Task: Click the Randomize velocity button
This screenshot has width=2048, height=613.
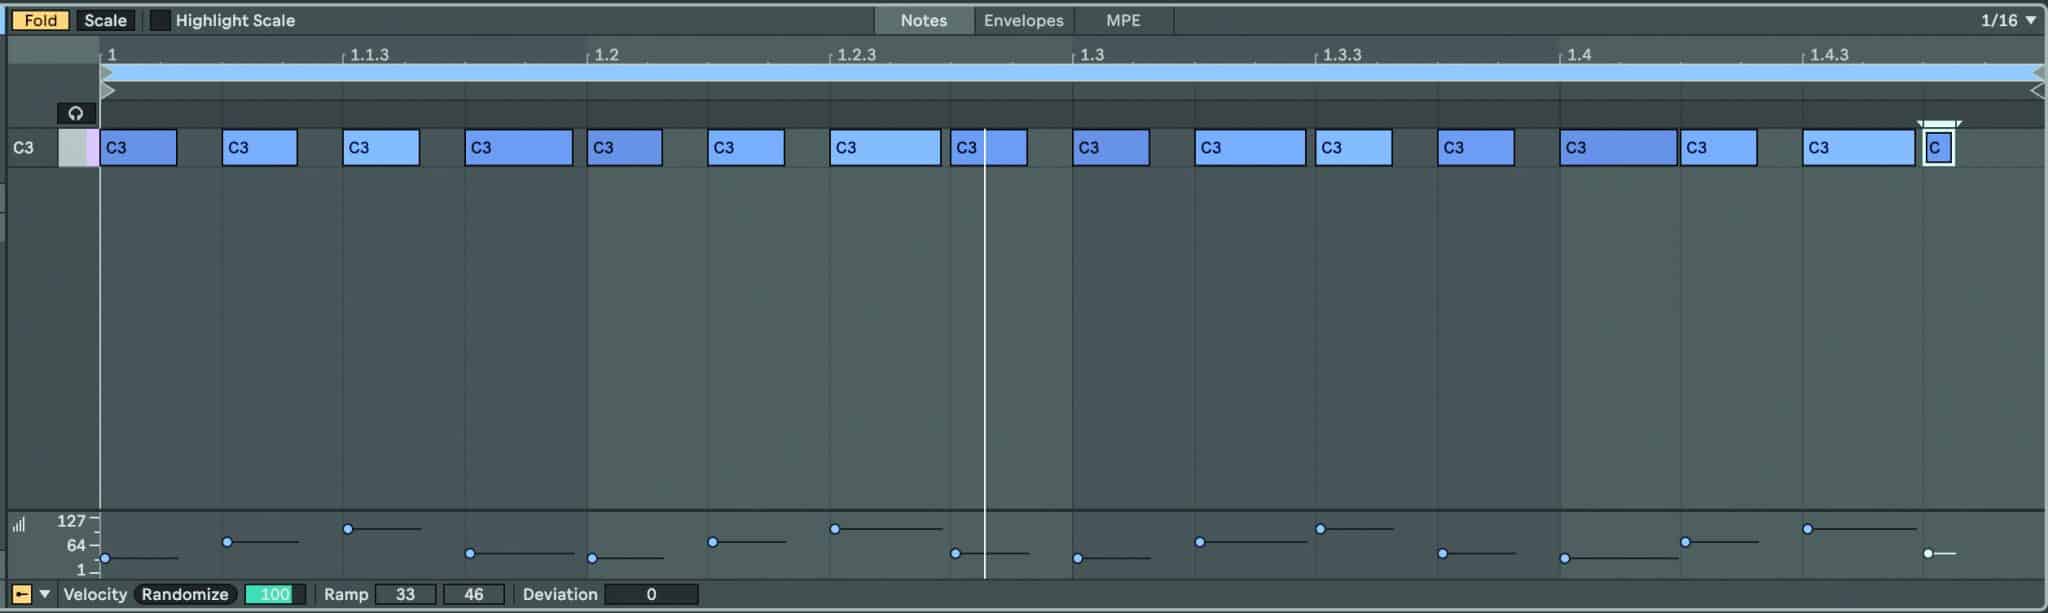Action: coord(185,594)
